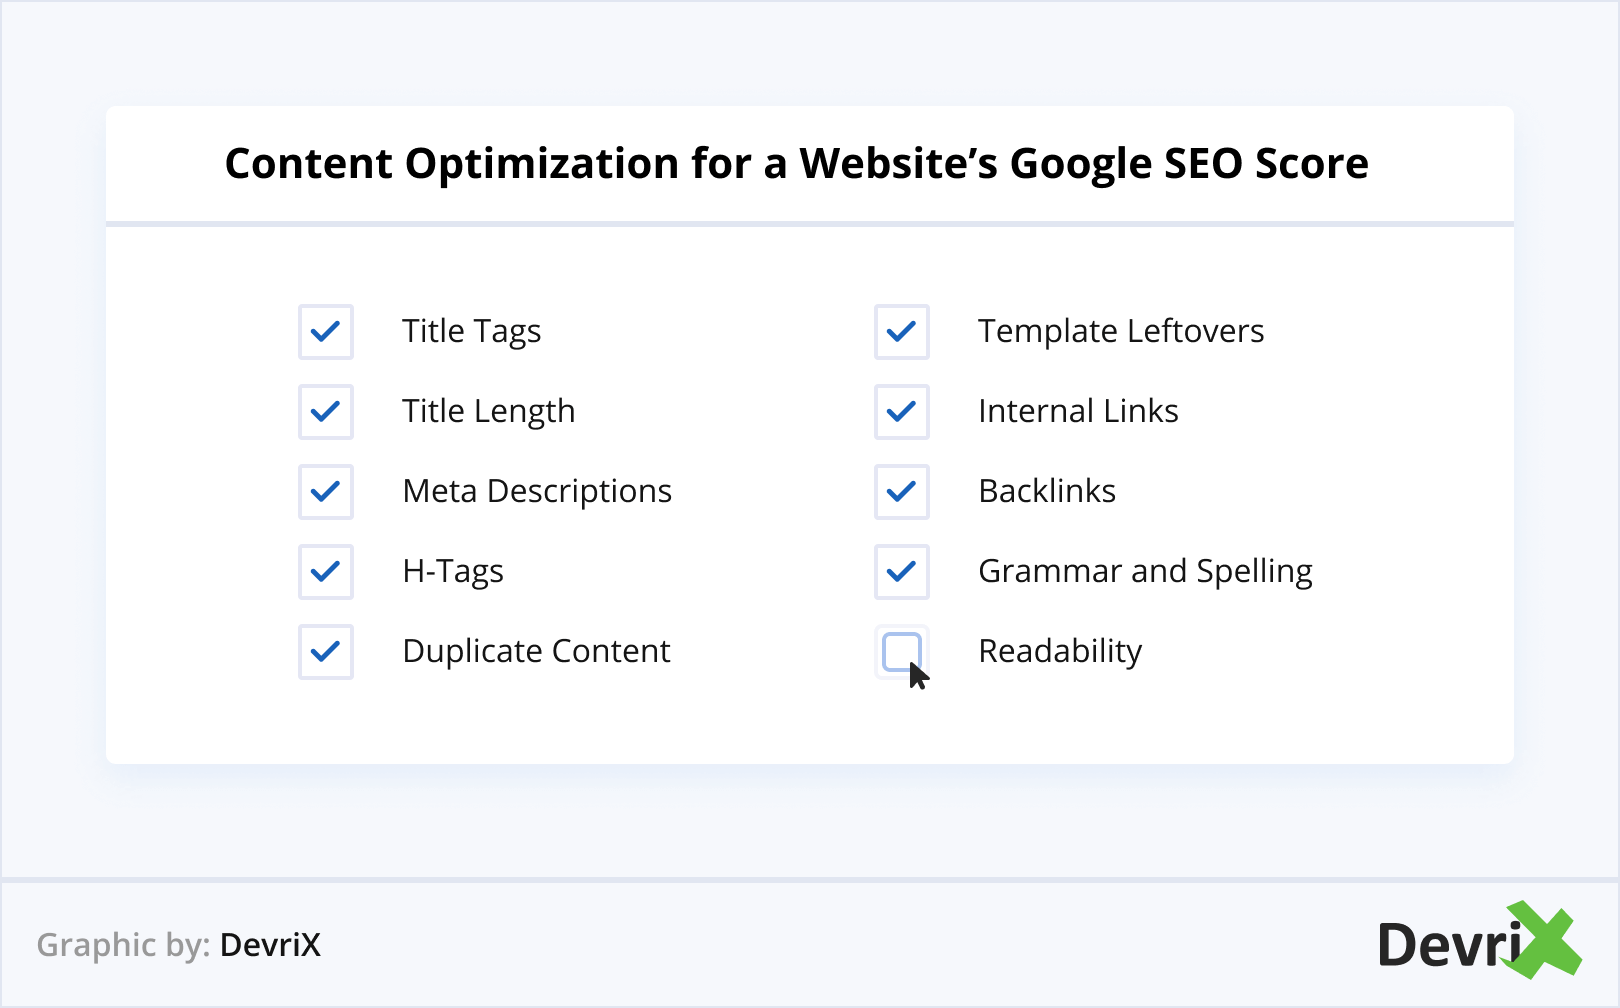
Task: Click the Grammar and Spelling label
Action: (x=1145, y=572)
